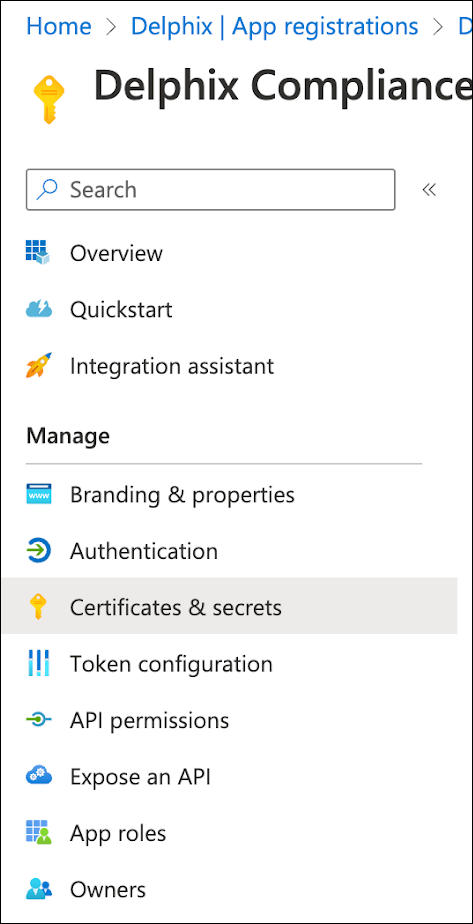Click the Expose an API cloud icon
The image size is (473, 924).
coord(38,776)
